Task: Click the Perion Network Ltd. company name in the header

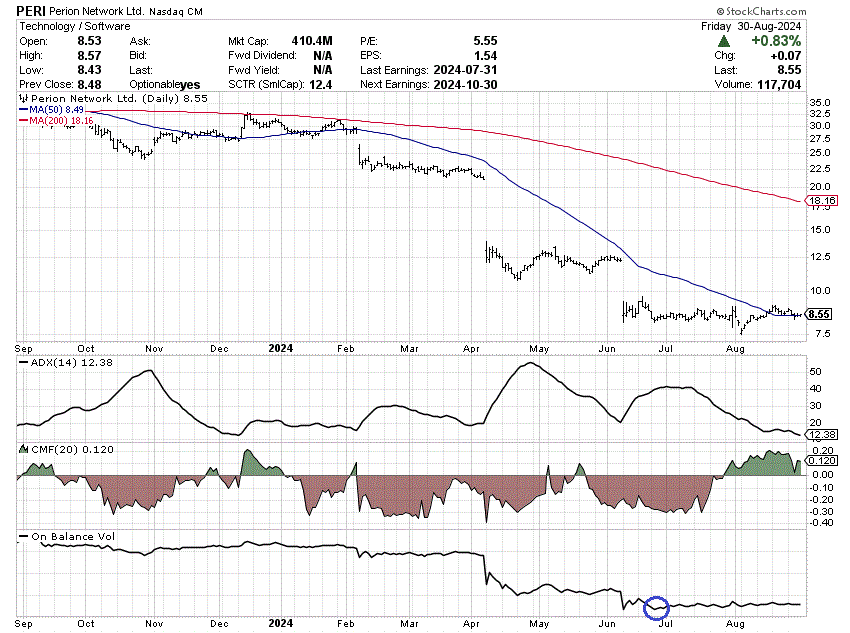Action: tap(97, 11)
